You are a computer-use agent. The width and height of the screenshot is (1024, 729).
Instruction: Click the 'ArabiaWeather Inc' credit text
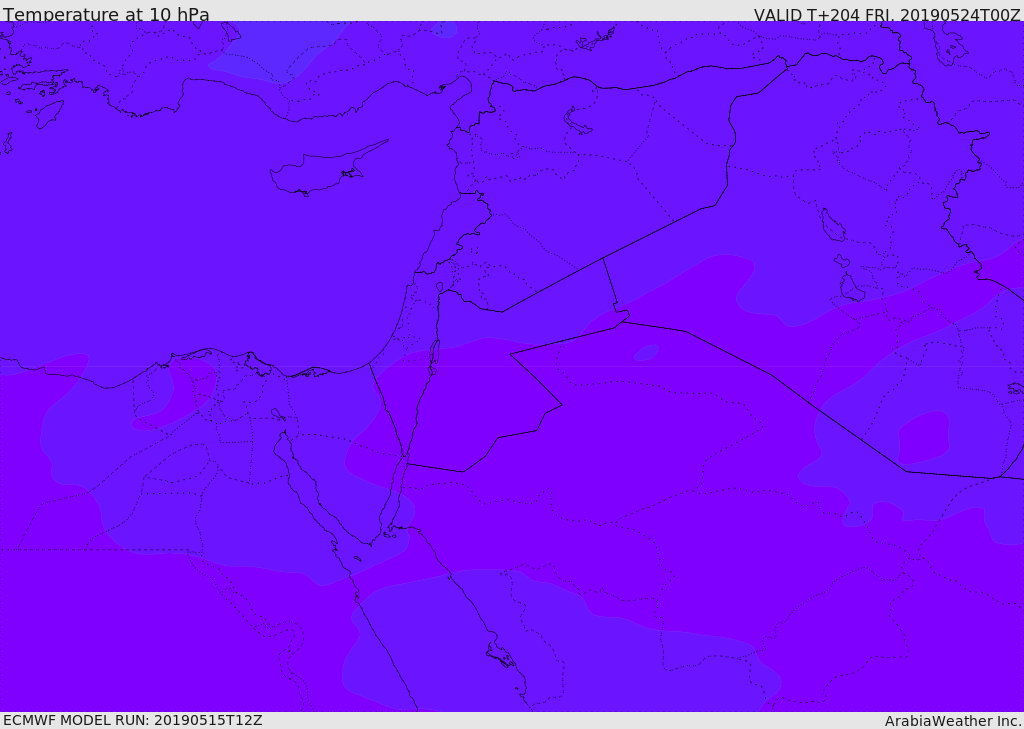pos(953,721)
